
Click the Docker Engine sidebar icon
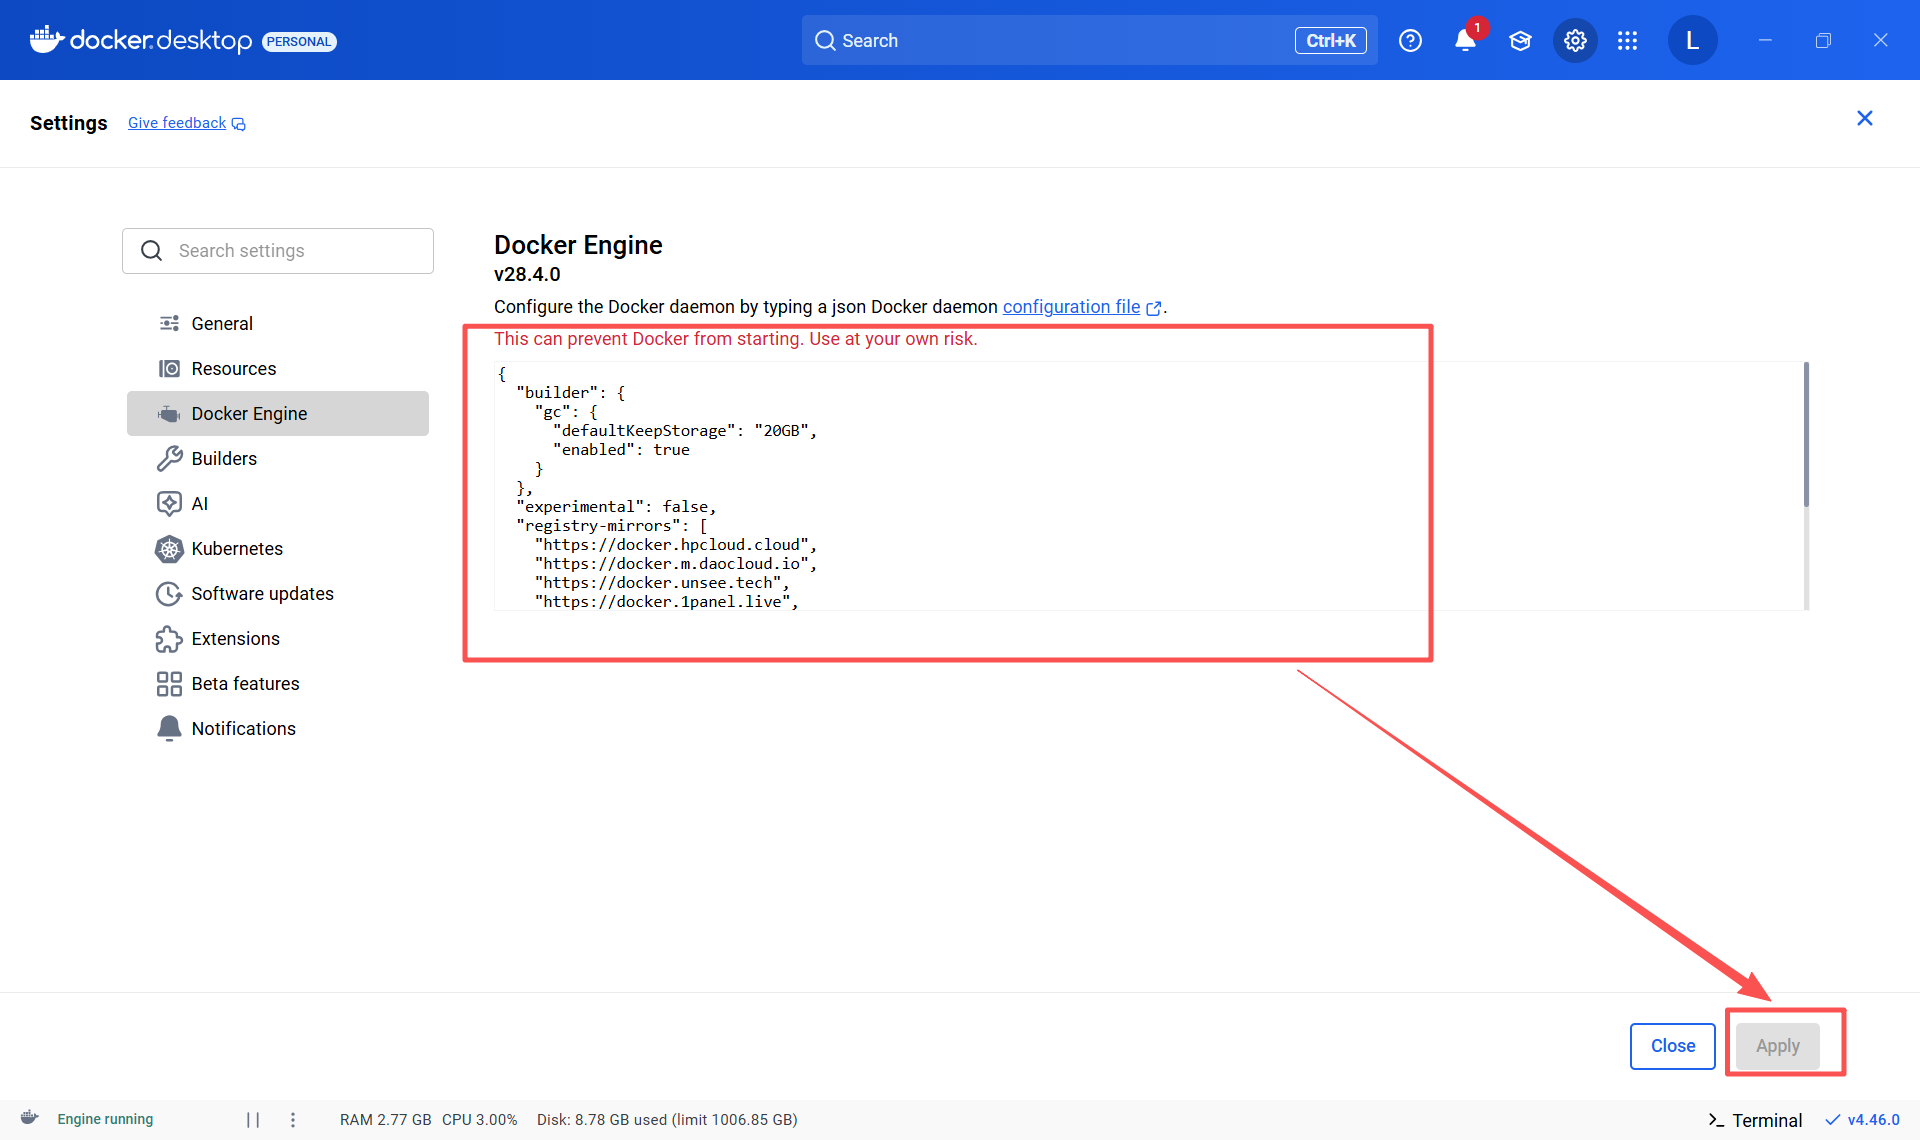(169, 413)
